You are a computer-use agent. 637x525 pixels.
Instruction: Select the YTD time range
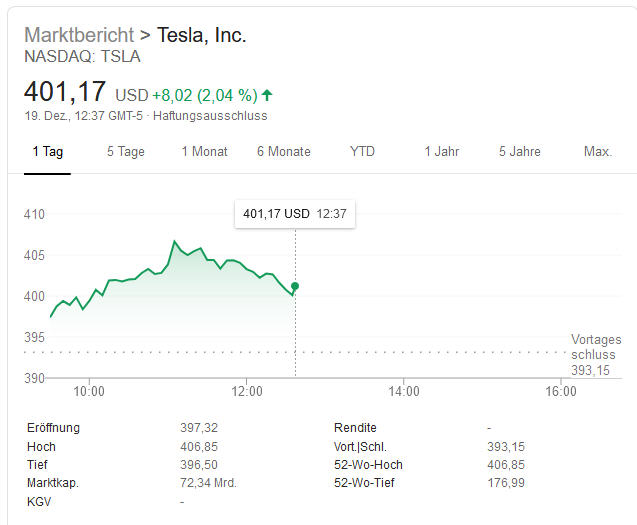(362, 152)
